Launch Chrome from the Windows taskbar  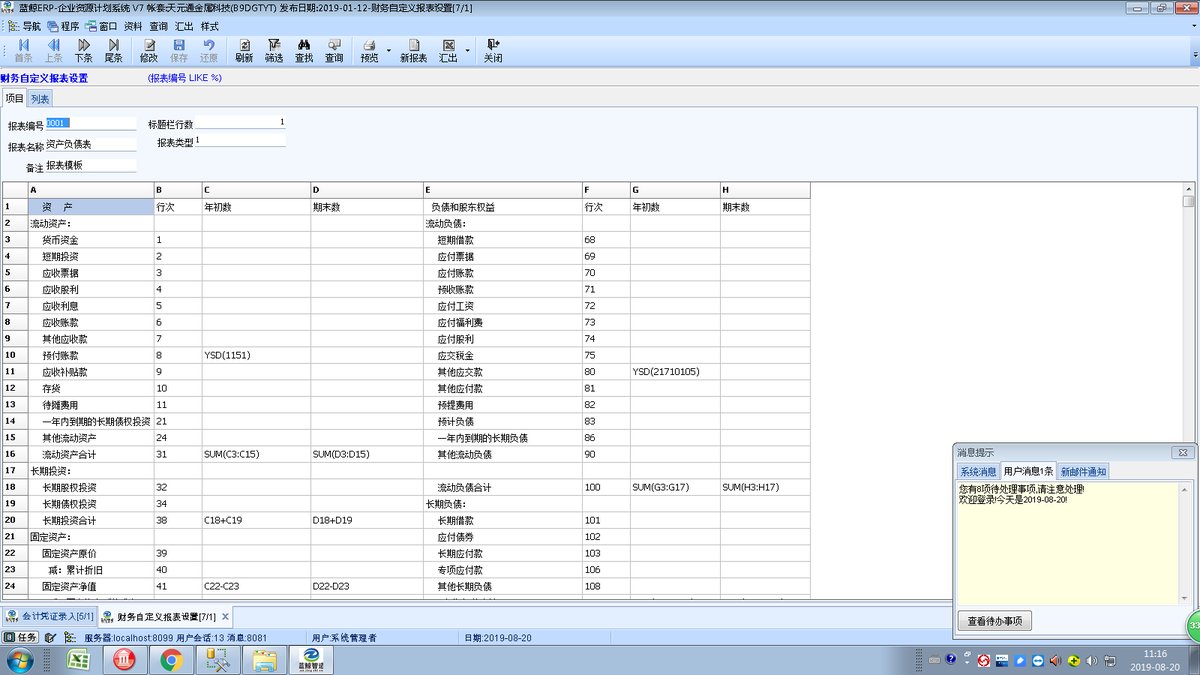[171, 660]
